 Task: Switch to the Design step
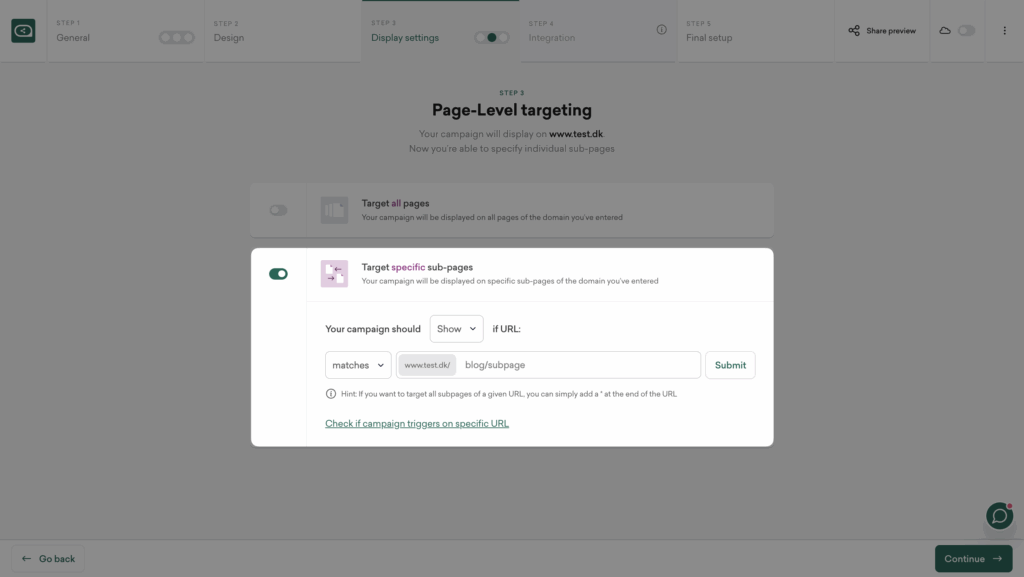(228, 37)
